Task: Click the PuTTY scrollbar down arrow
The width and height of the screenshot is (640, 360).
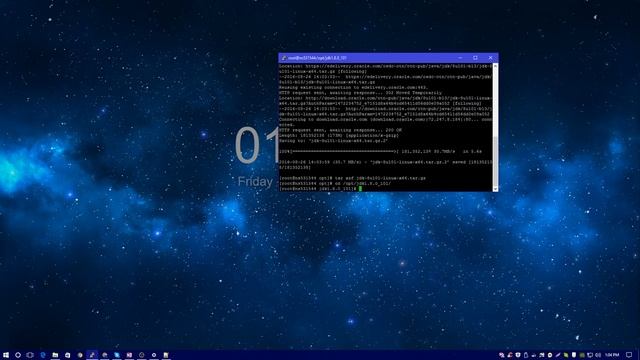Action: click(495, 189)
